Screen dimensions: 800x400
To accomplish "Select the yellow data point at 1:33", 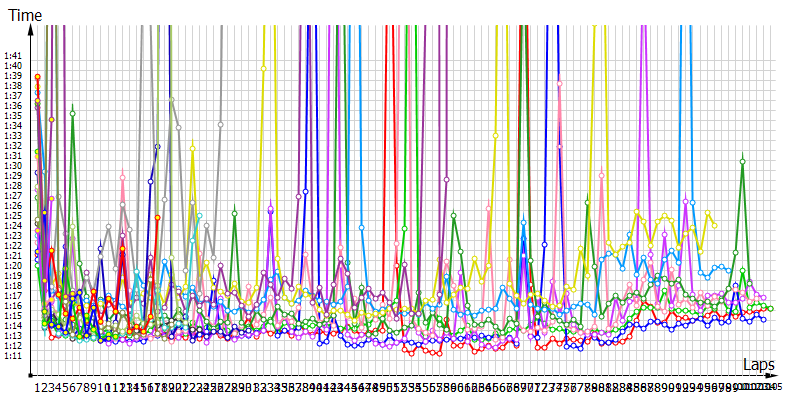I will pos(495,135).
